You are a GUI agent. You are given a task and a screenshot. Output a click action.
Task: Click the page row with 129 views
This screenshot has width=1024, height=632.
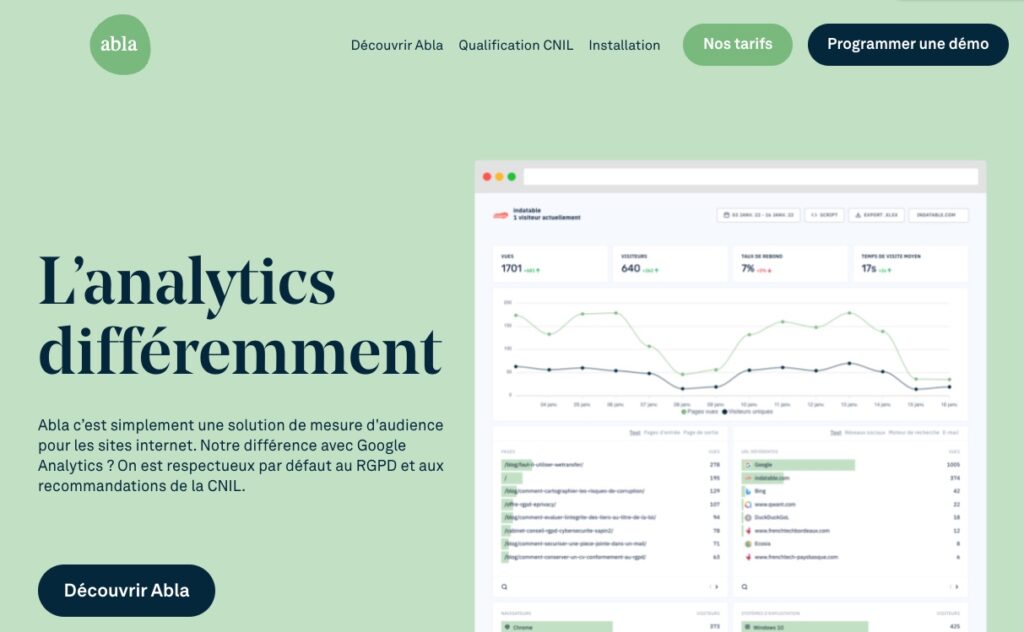611,491
